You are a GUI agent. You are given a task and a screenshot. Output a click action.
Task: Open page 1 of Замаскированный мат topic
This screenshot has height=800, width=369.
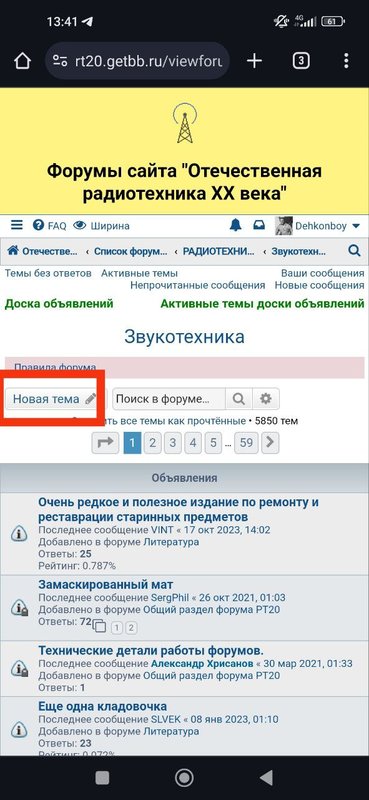click(116, 628)
